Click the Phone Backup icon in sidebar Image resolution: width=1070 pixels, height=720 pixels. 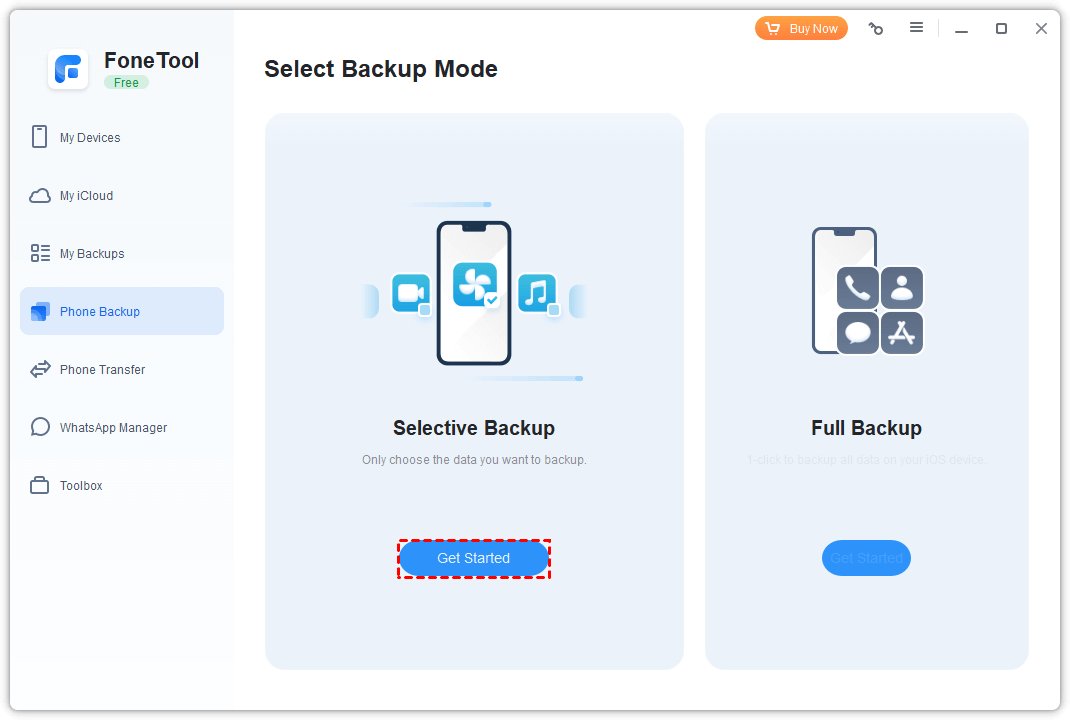click(40, 311)
